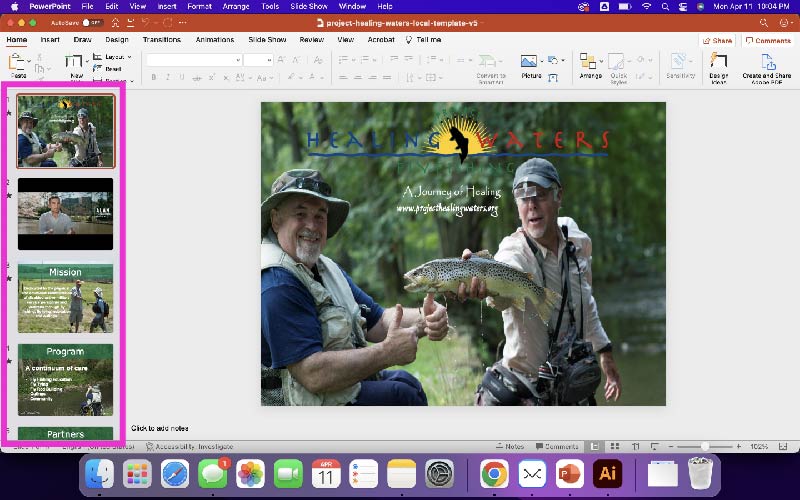Click the New Slide icon
The image size is (800, 500).
pyautogui.click(x=74, y=62)
